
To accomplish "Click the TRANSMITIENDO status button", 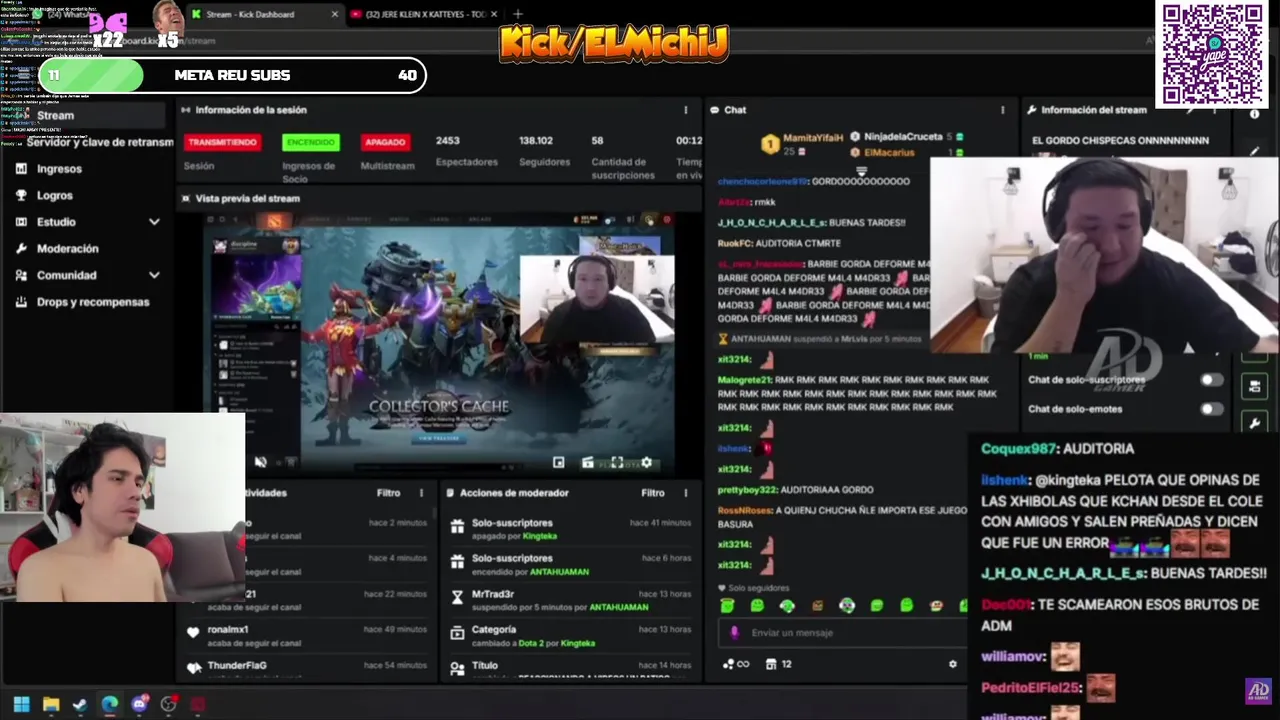I will tap(222, 142).
